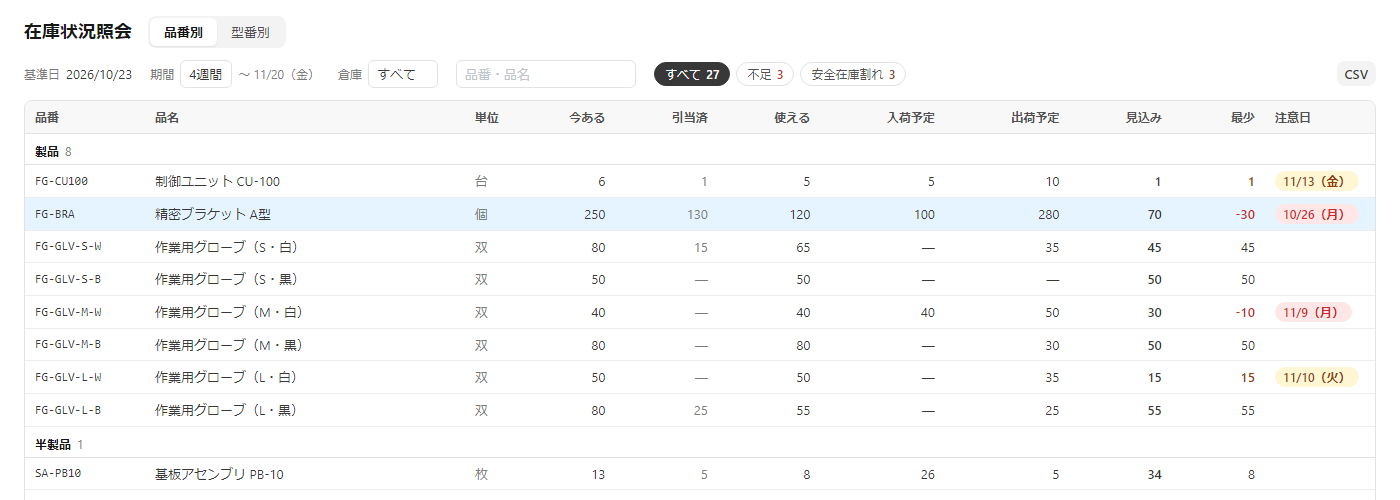
Task: Export data with the CSV button
Action: (1356, 74)
